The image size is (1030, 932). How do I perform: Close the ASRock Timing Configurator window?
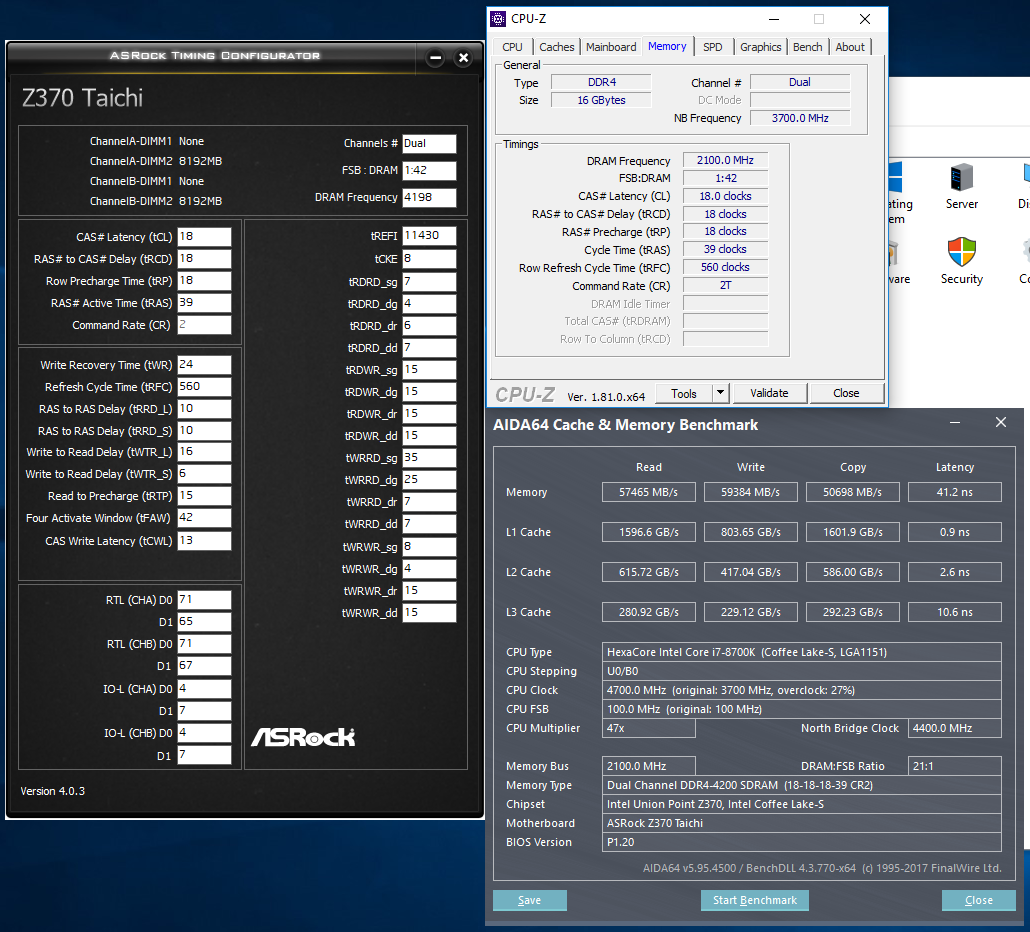(x=463, y=58)
